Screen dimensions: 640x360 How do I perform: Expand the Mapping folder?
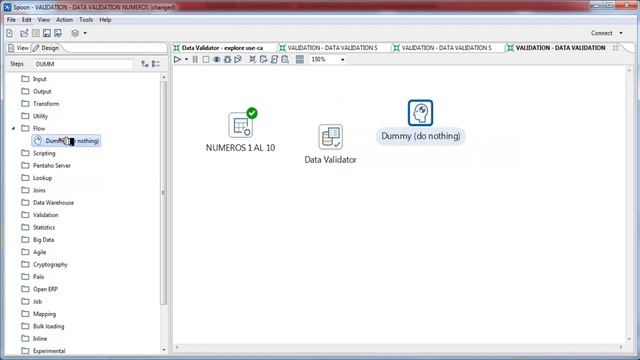click(39, 314)
